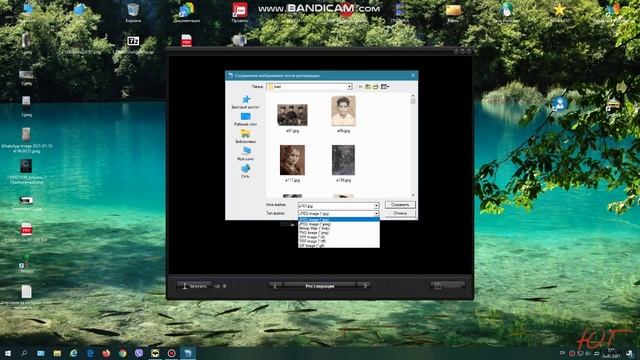Launch Firefox from the taskbar
Screen dimensions: 640x360
coord(106,353)
